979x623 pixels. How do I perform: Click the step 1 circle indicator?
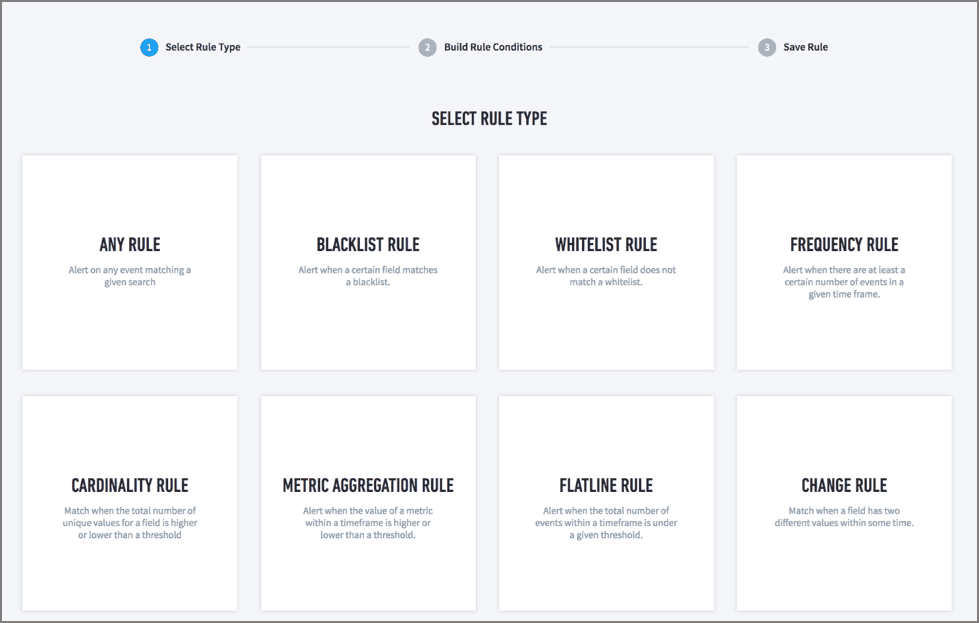pos(149,47)
